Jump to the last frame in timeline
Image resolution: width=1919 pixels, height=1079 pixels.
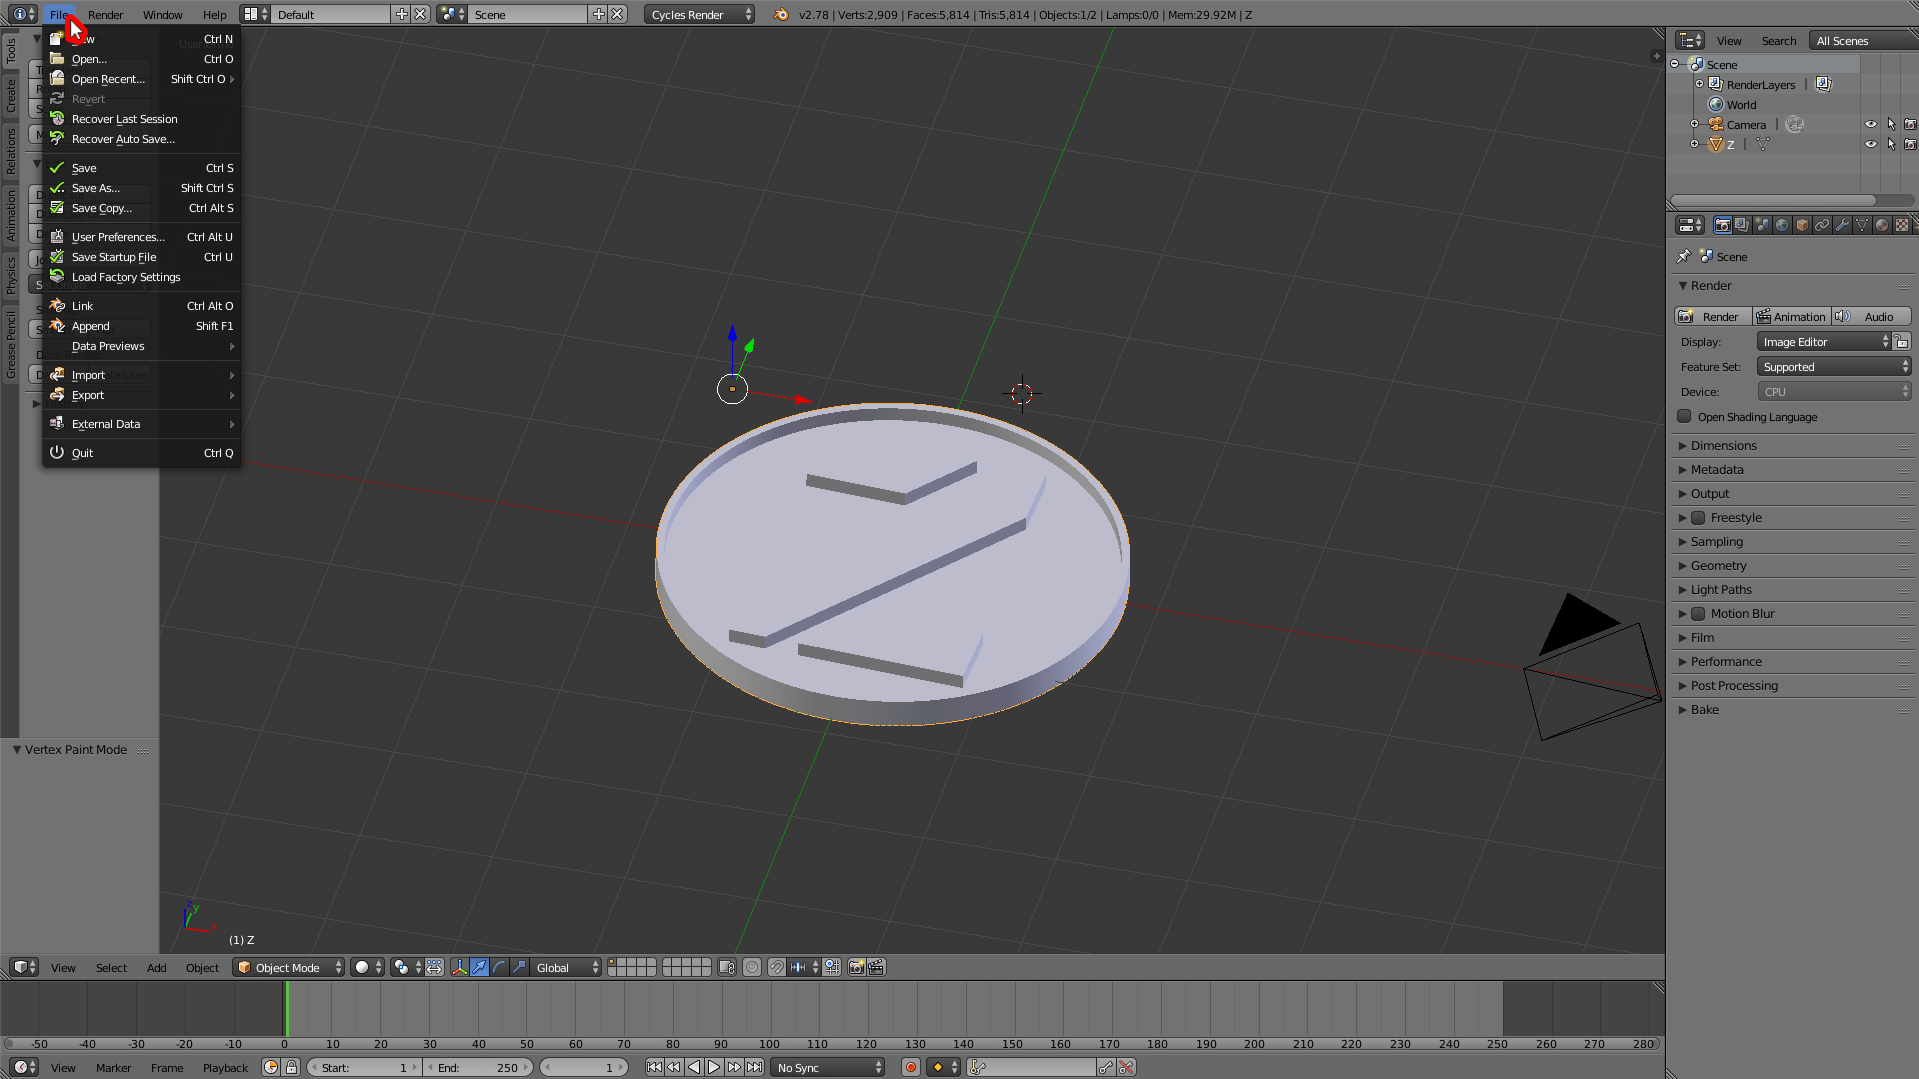pos(755,1067)
